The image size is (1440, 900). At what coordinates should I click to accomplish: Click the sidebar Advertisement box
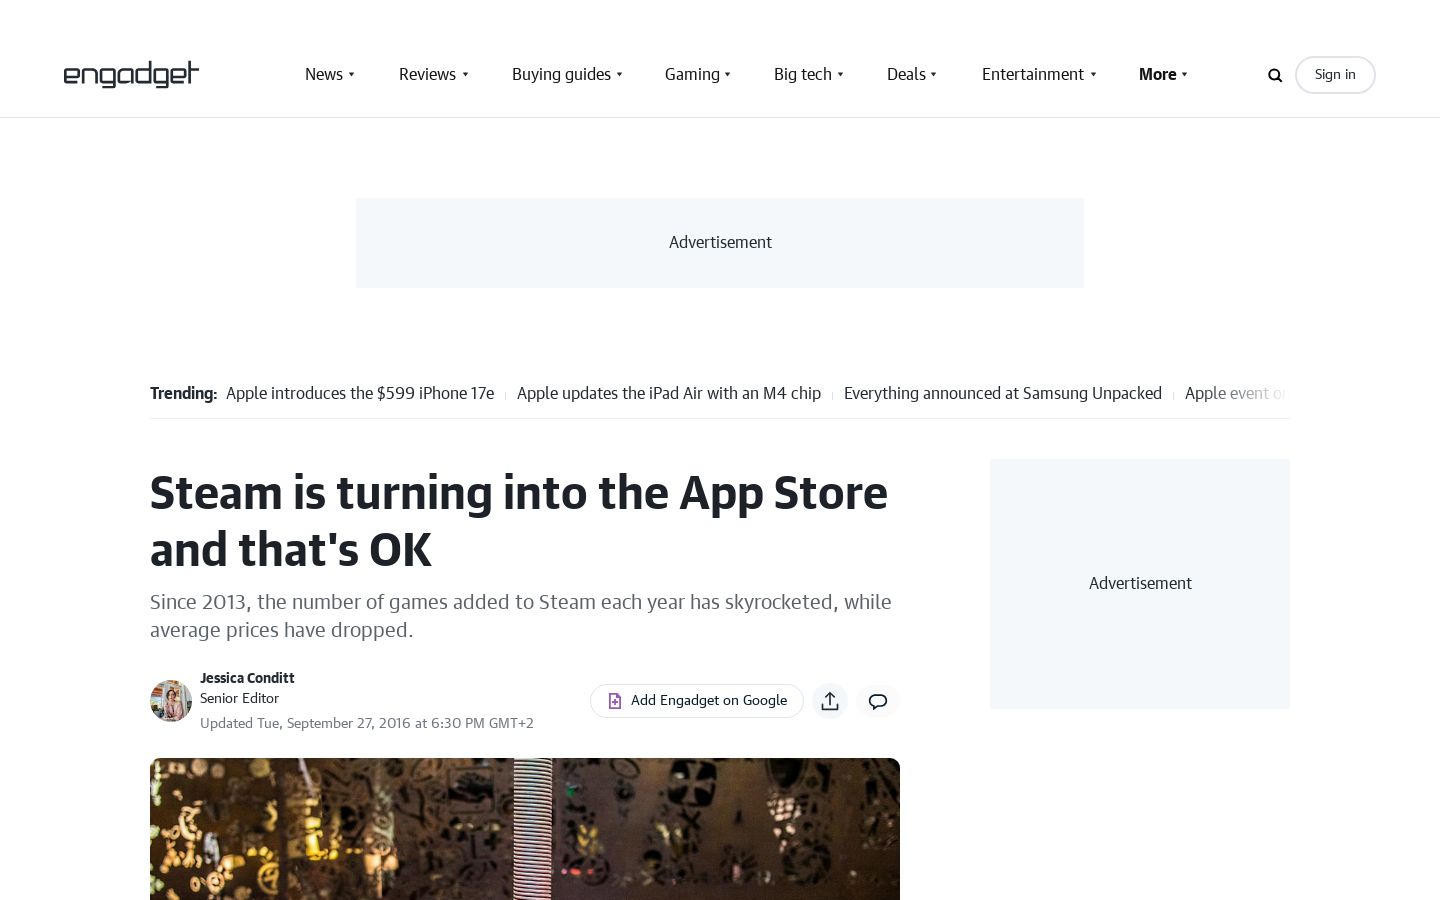coord(1140,584)
